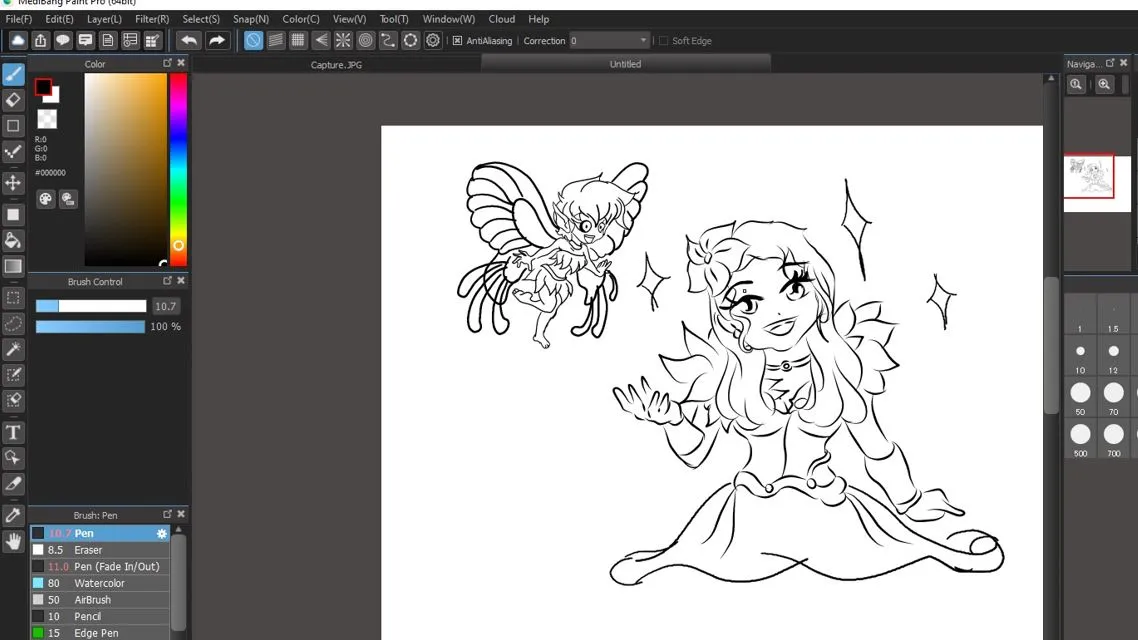
Task: Click the color palette icon
Action: (x=46, y=199)
